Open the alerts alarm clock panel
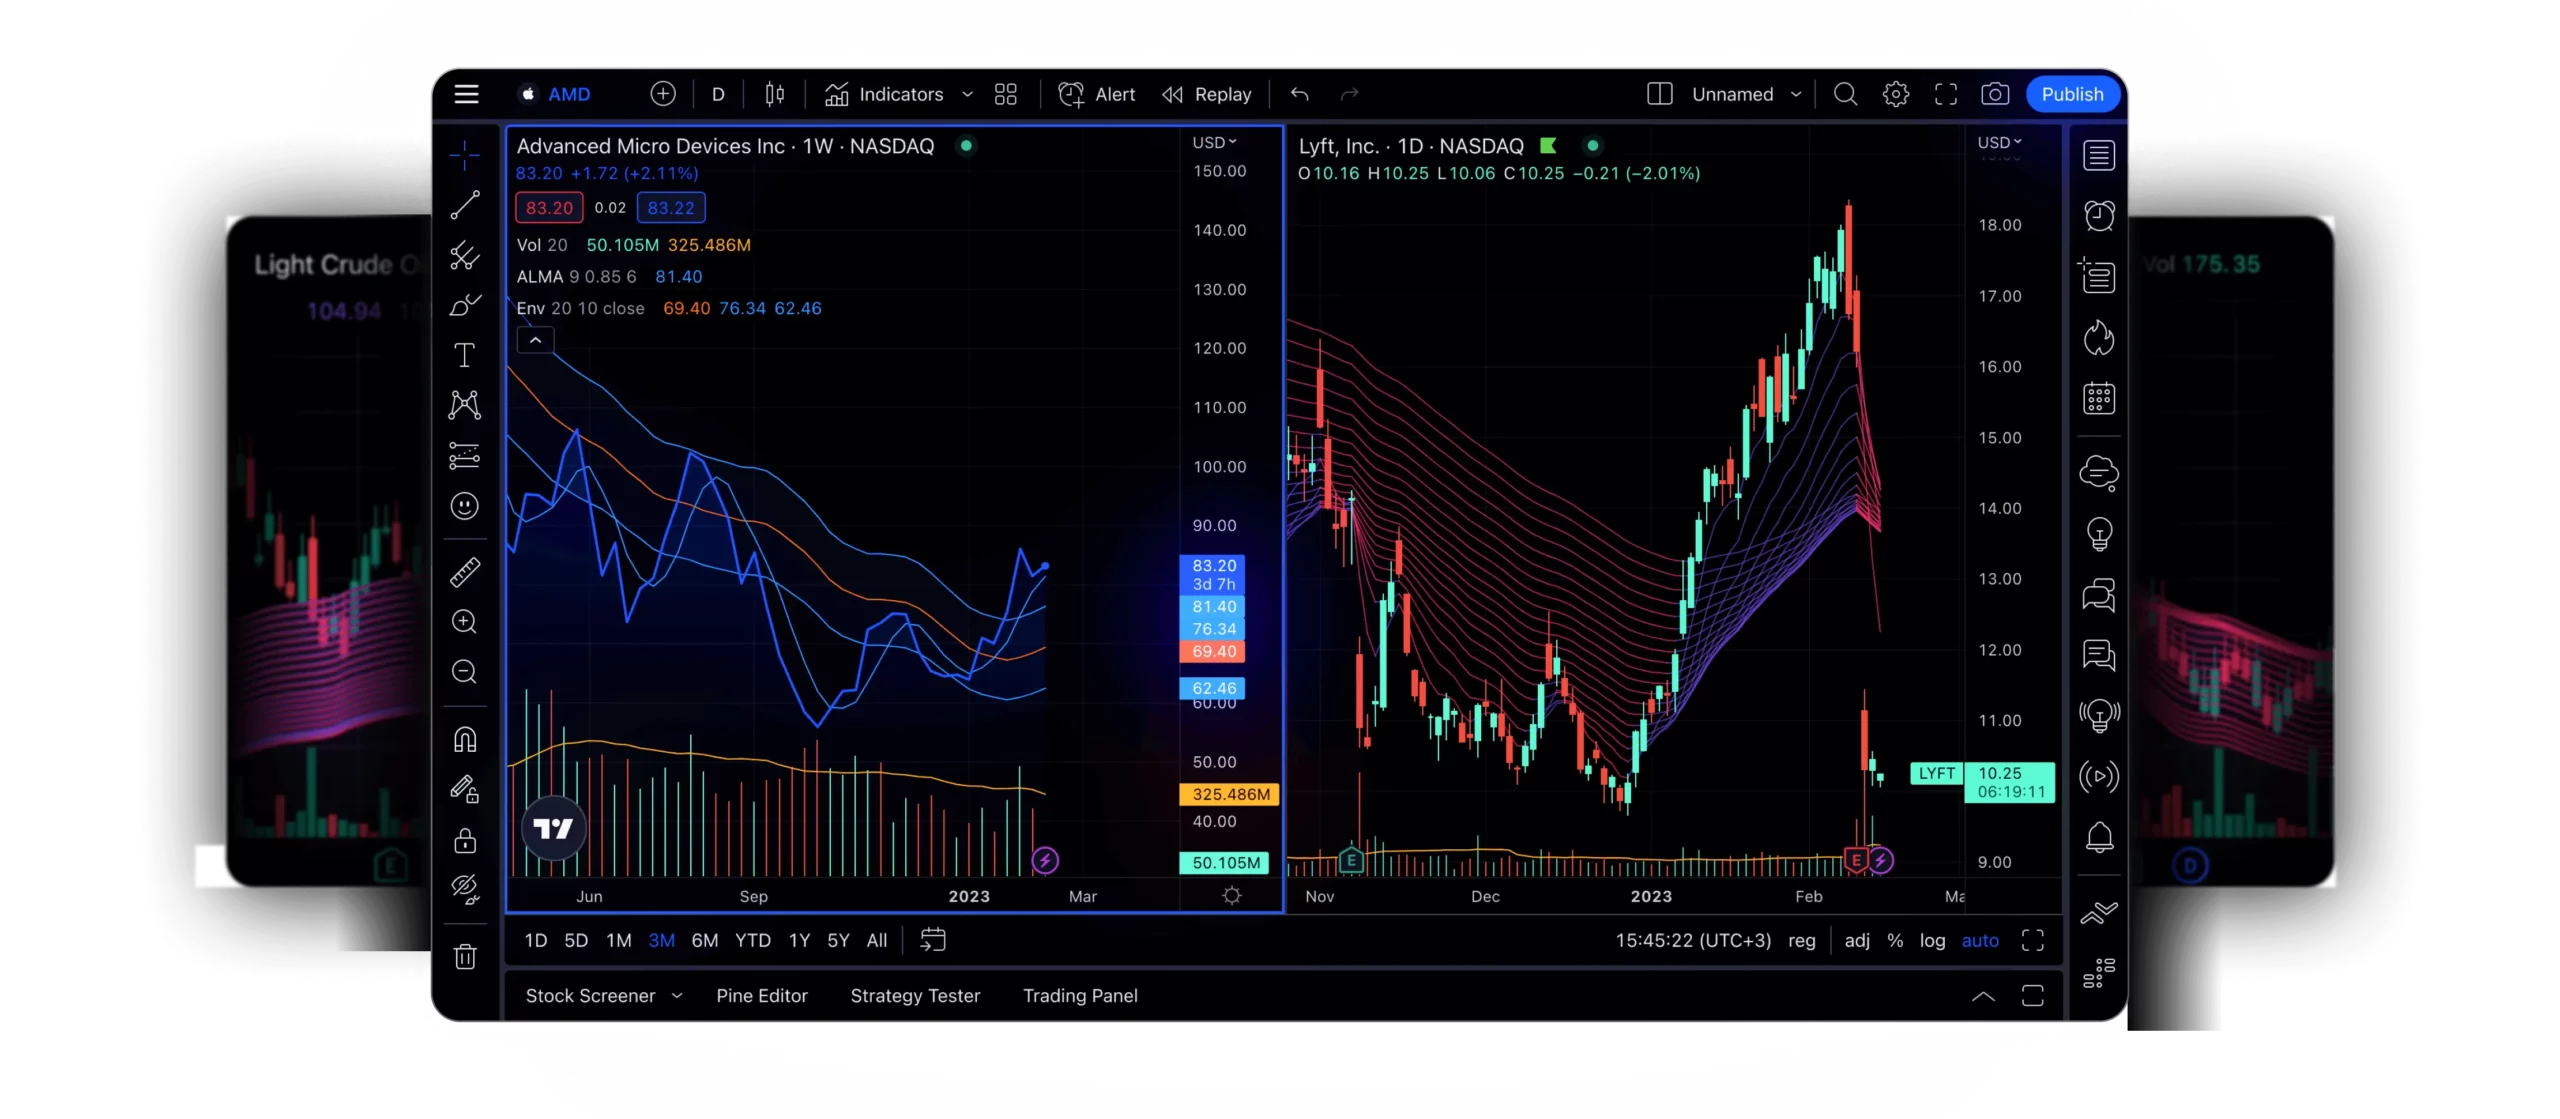Screen dimensions: 2560x1119 click(2098, 216)
